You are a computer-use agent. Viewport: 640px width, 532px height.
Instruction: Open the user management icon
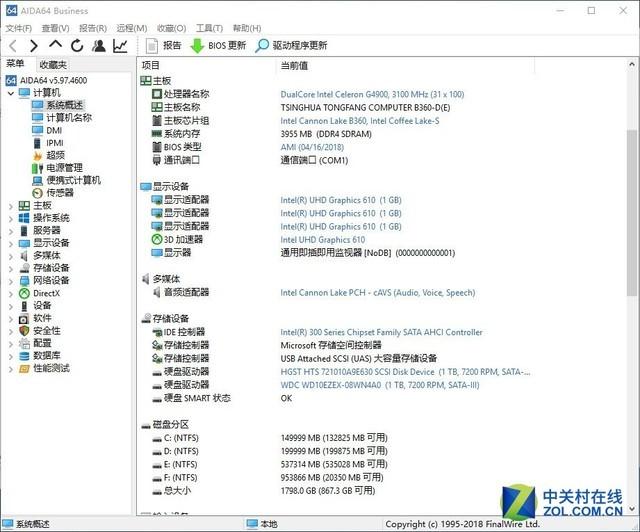(98, 45)
